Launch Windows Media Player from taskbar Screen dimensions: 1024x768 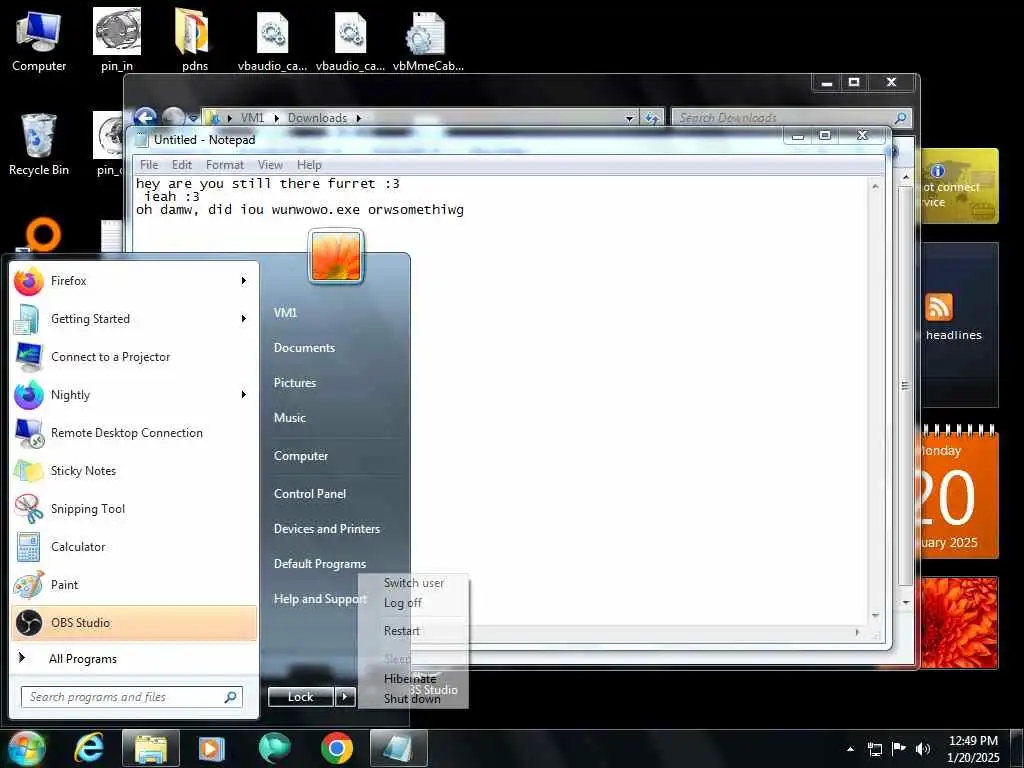[x=211, y=748]
